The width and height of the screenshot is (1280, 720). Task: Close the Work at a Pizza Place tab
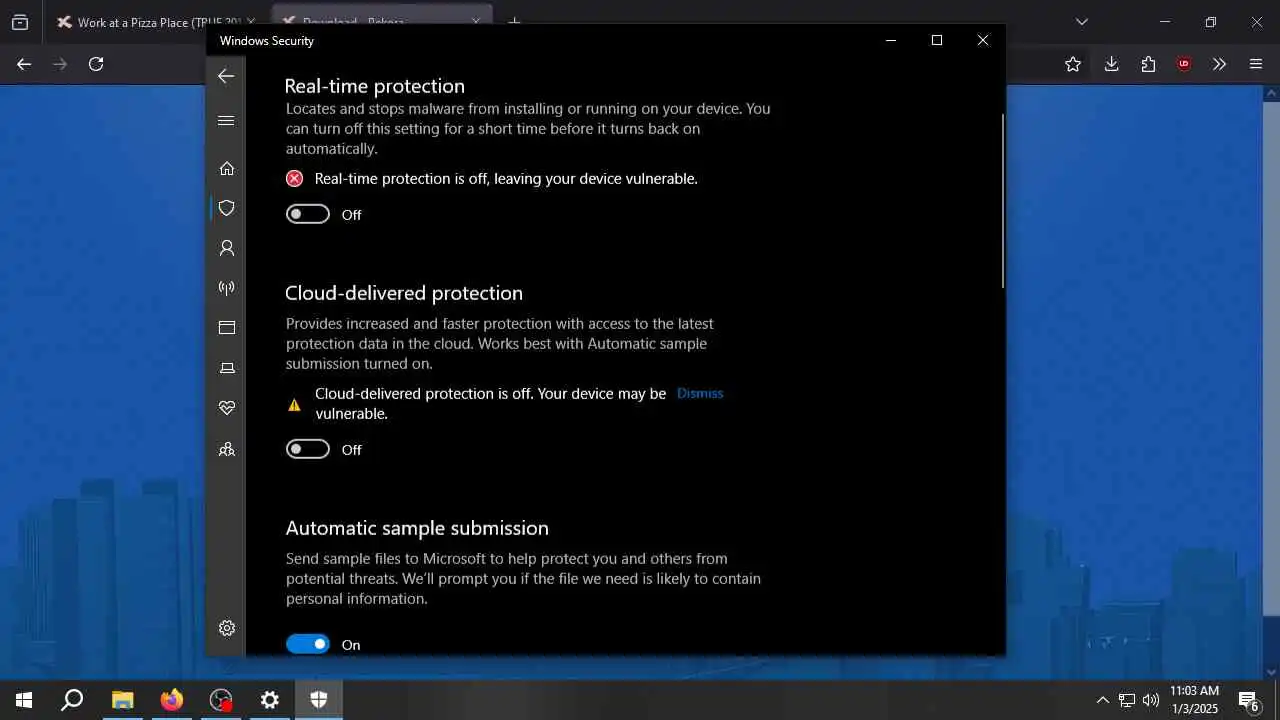[251, 22]
